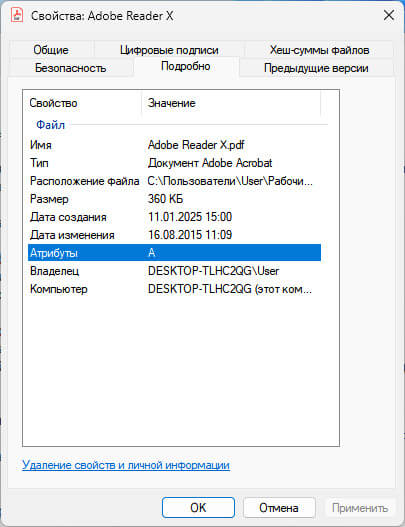Close the Adobe Reader X properties dialog

coord(389,15)
